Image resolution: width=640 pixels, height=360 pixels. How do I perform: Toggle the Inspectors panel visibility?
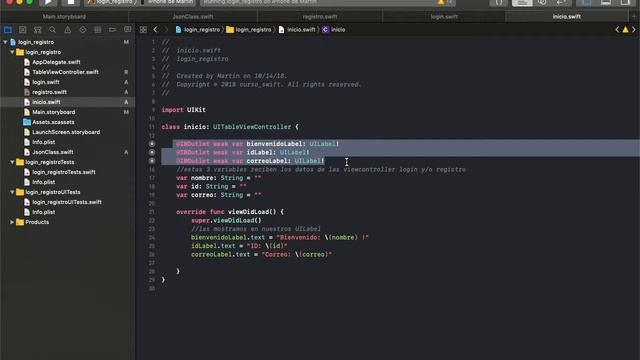click(625, 2)
